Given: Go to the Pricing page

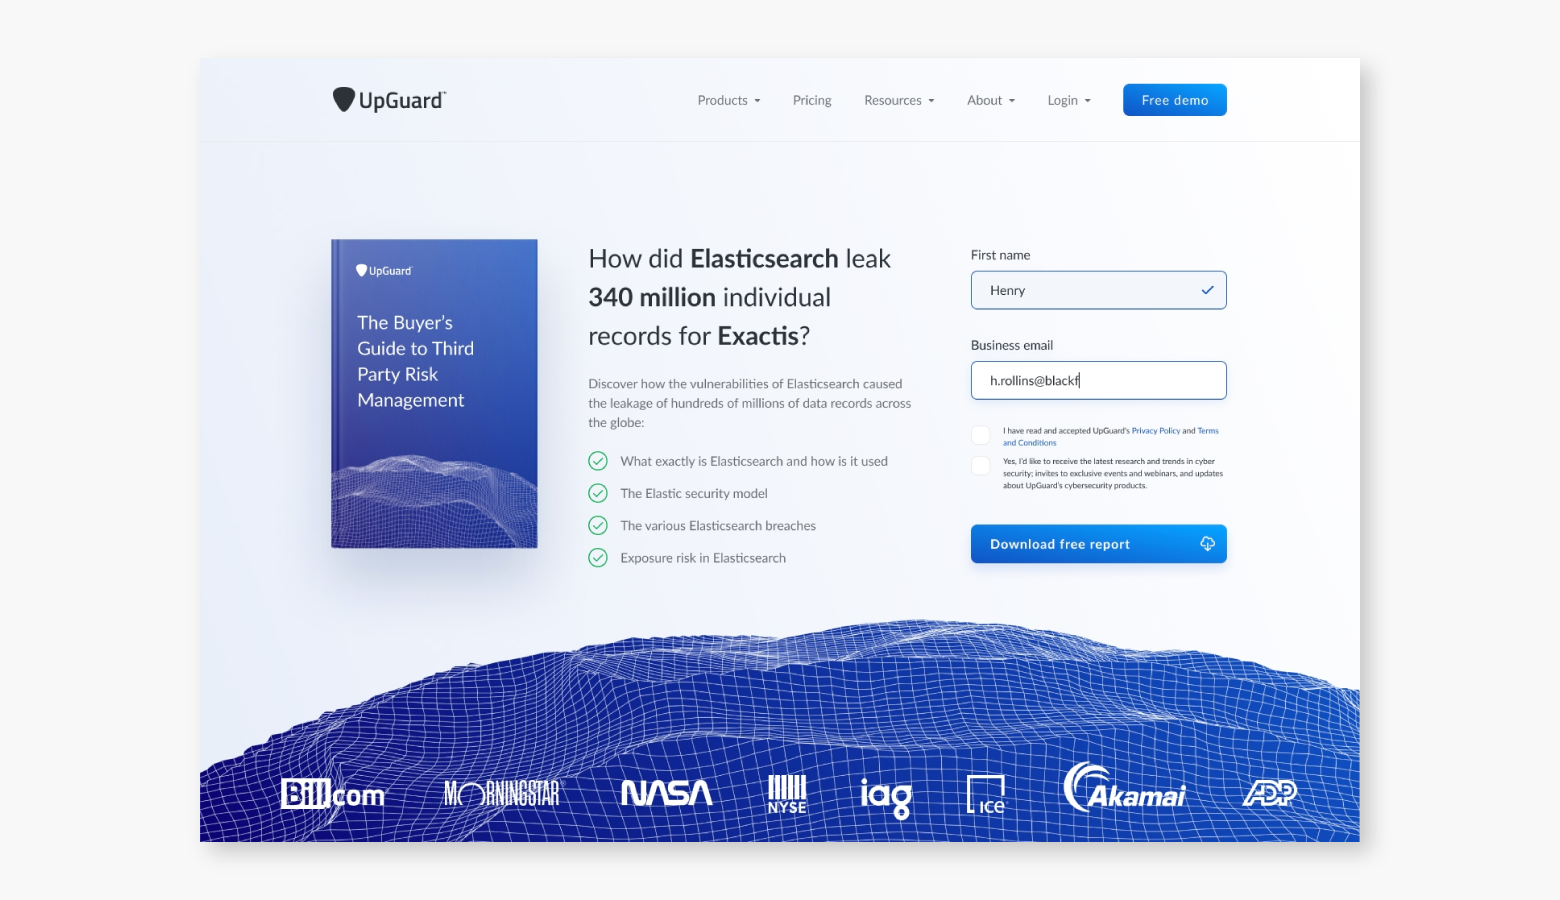Looking at the screenshot, I should (x=812, y=100).
